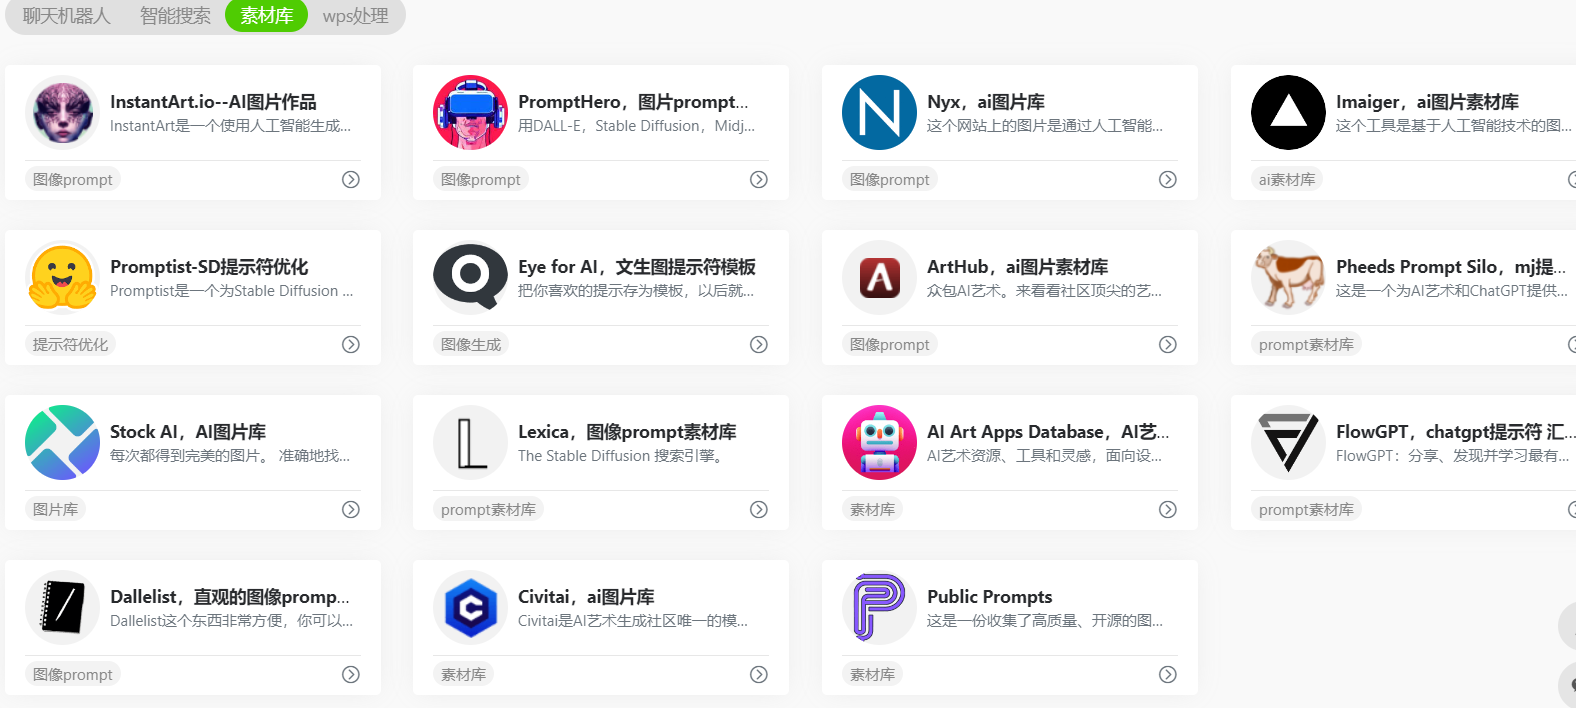Click the 图片库 tag on Stock AI card
Screen dimensions: 1576x708
point(56,509)
